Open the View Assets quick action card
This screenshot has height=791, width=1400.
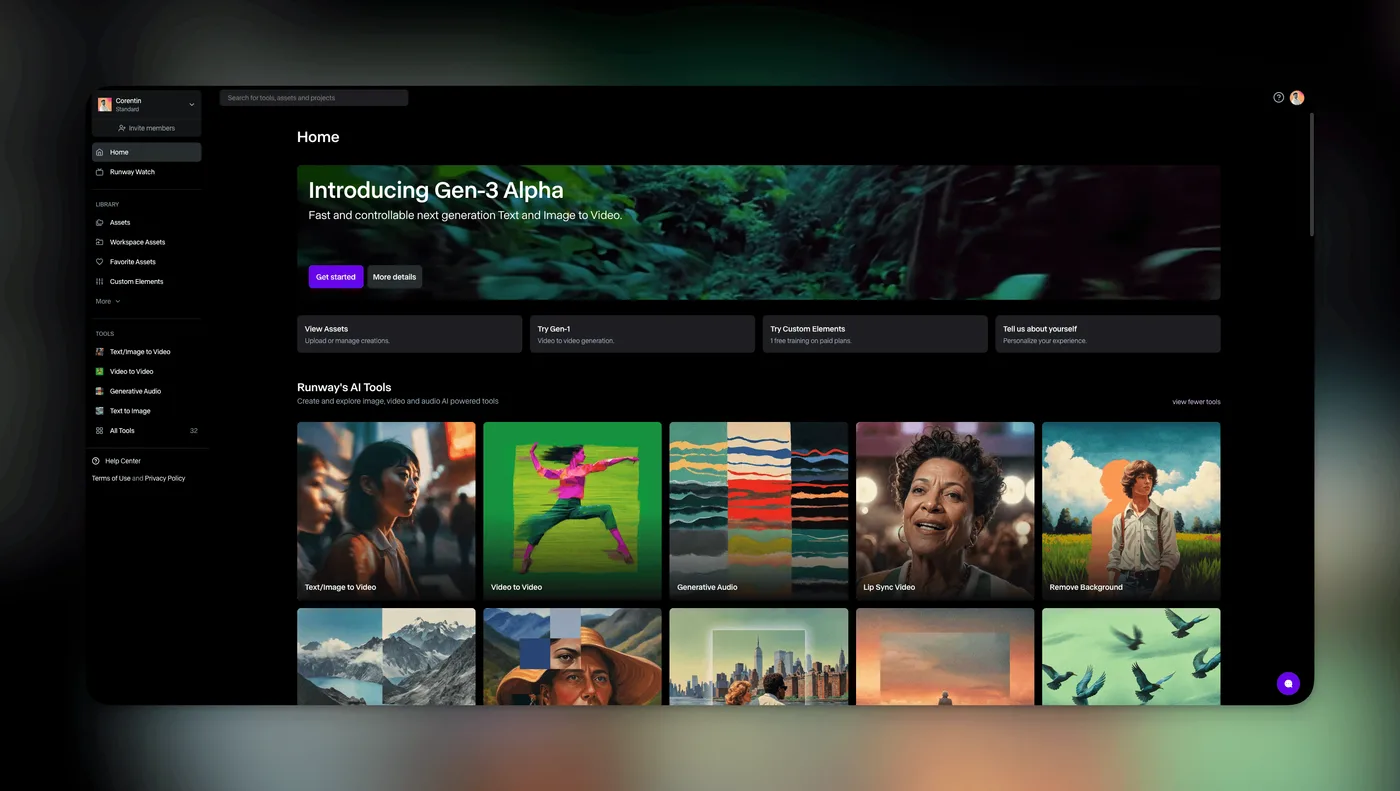(x=409, y=334)
